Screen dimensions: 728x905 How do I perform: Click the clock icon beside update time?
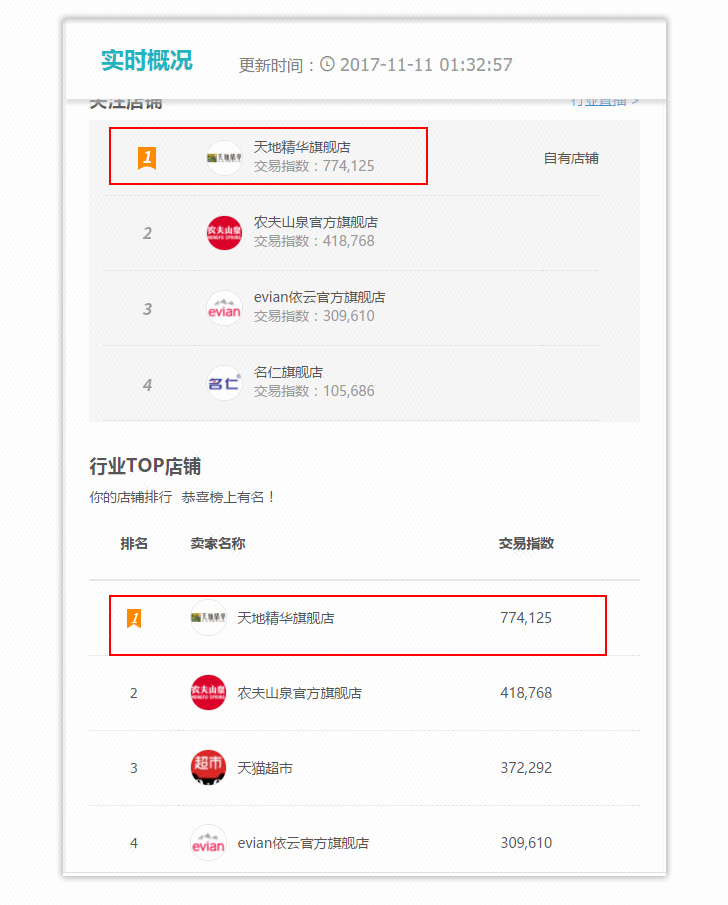tap(327, 63)
